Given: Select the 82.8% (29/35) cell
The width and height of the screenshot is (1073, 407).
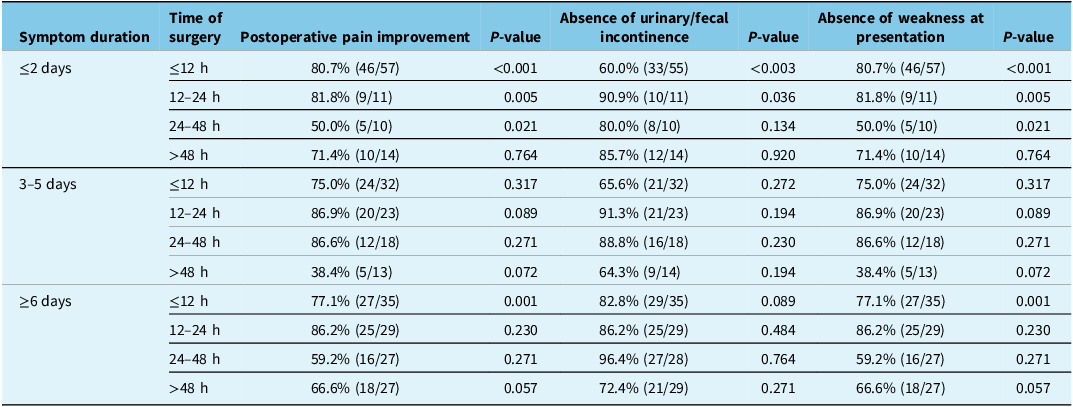Looking at the screenshot, I should [643, 299].
